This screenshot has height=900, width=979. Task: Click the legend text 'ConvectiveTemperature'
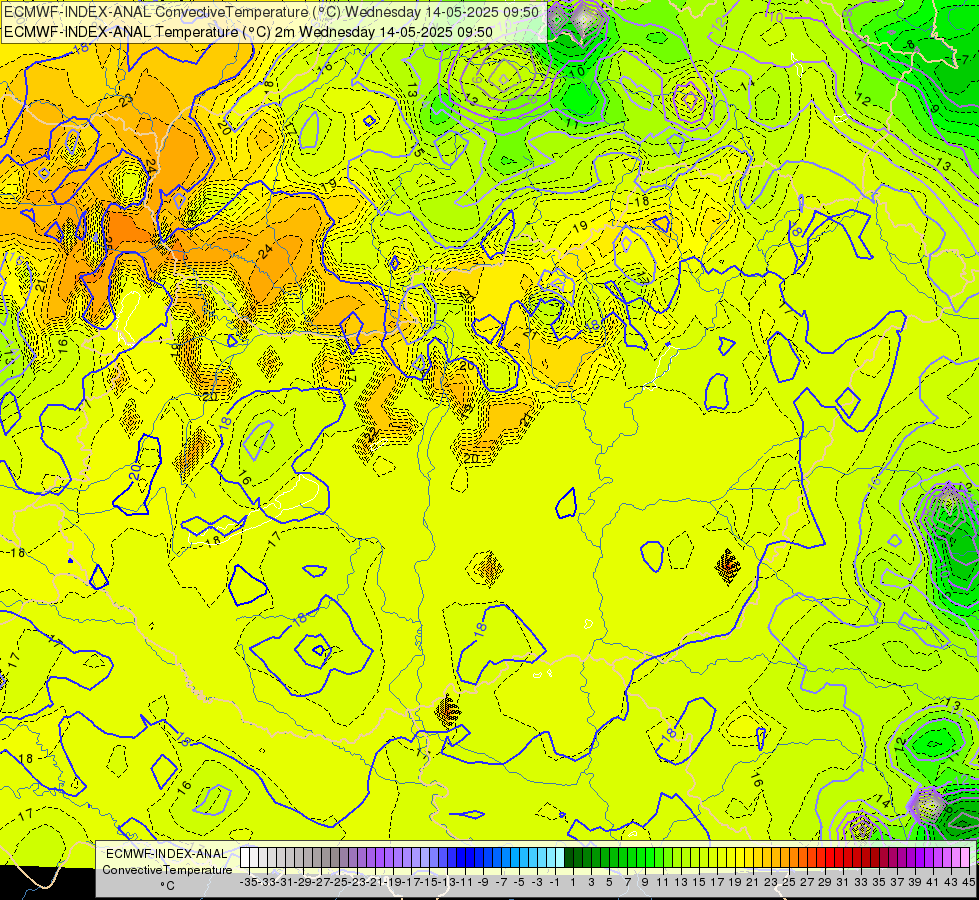[167, 869]
